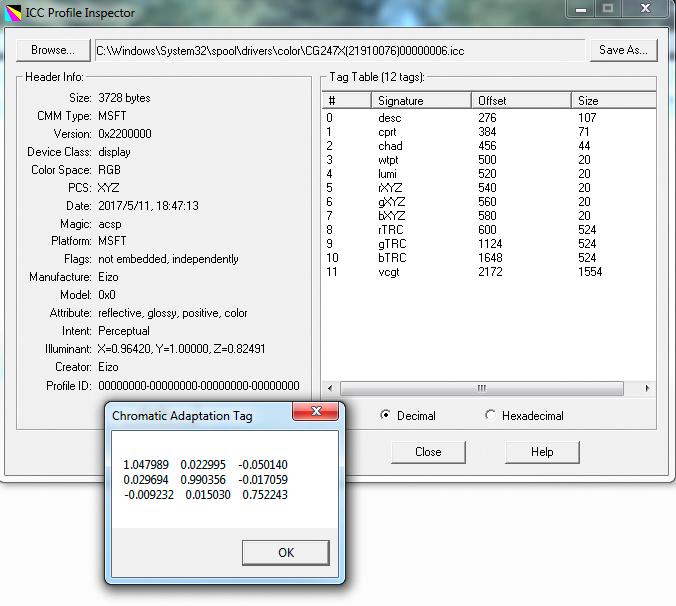The image size is (676, 606).
Task: Sort tag table by Signature column header
Action: (x=421, y=100)
